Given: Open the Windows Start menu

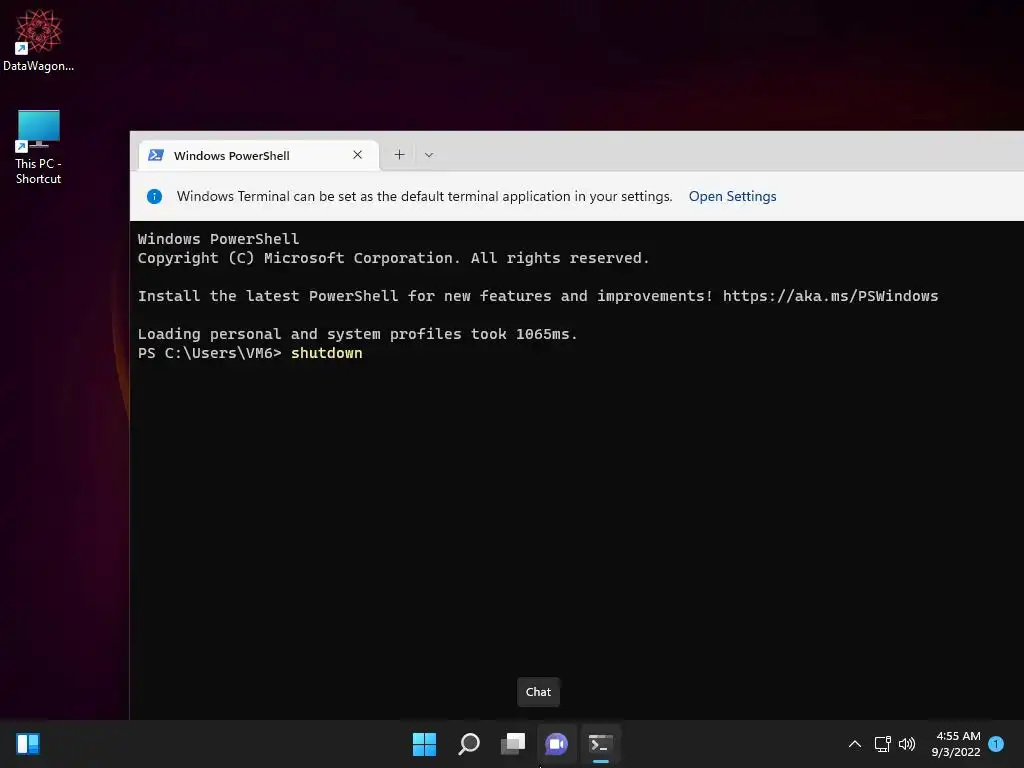Looking at the screenshot, I should 424,744.
